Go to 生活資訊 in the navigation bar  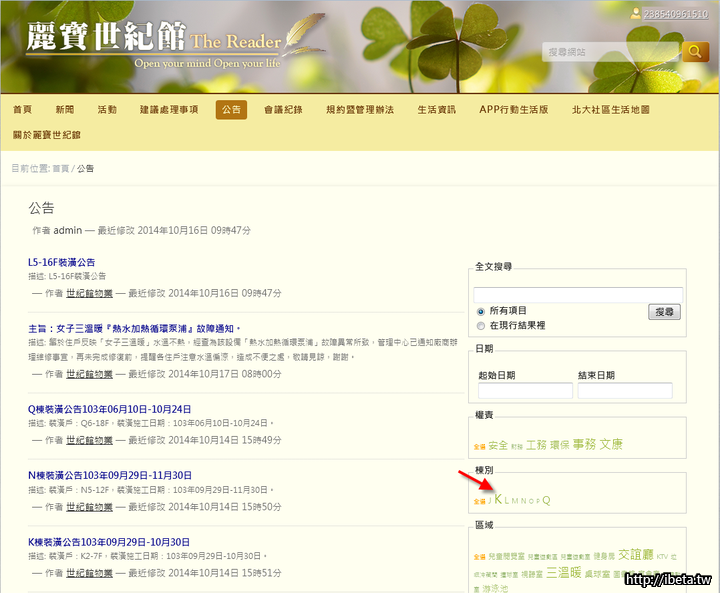pos(436,109)
